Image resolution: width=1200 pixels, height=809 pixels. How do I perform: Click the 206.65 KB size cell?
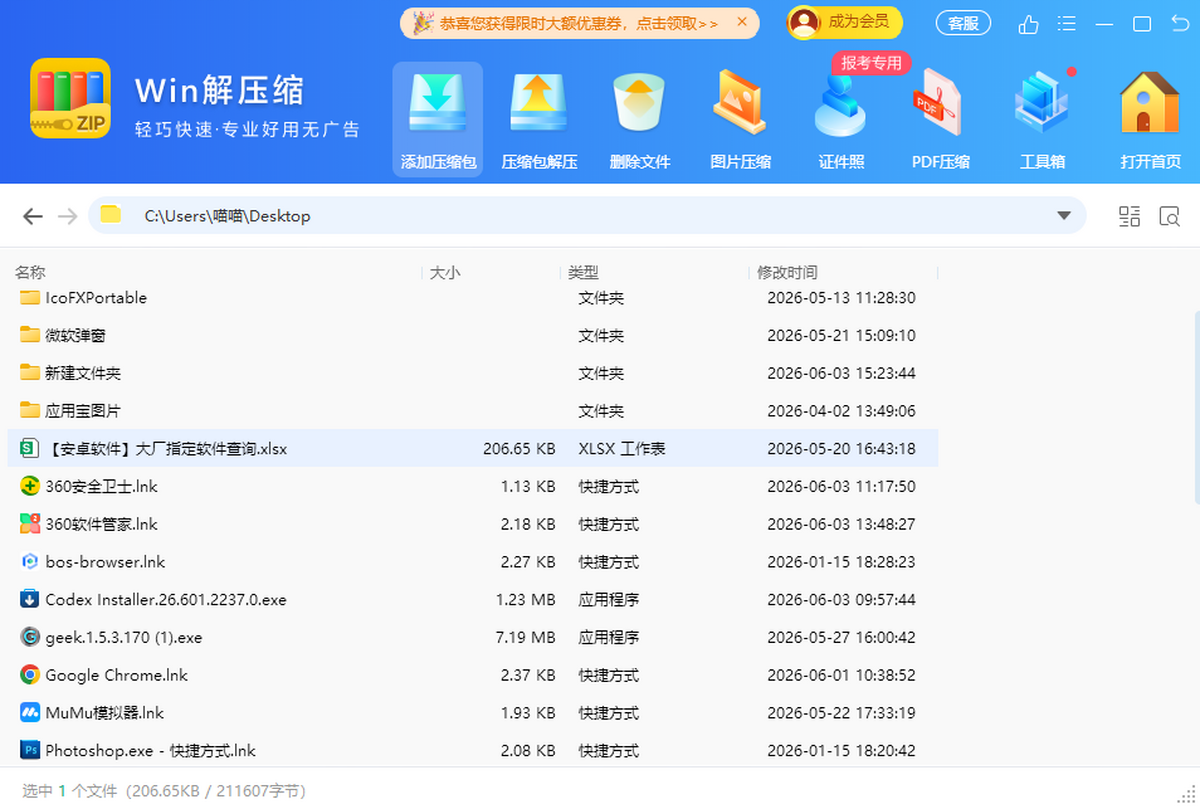(519, 449)
